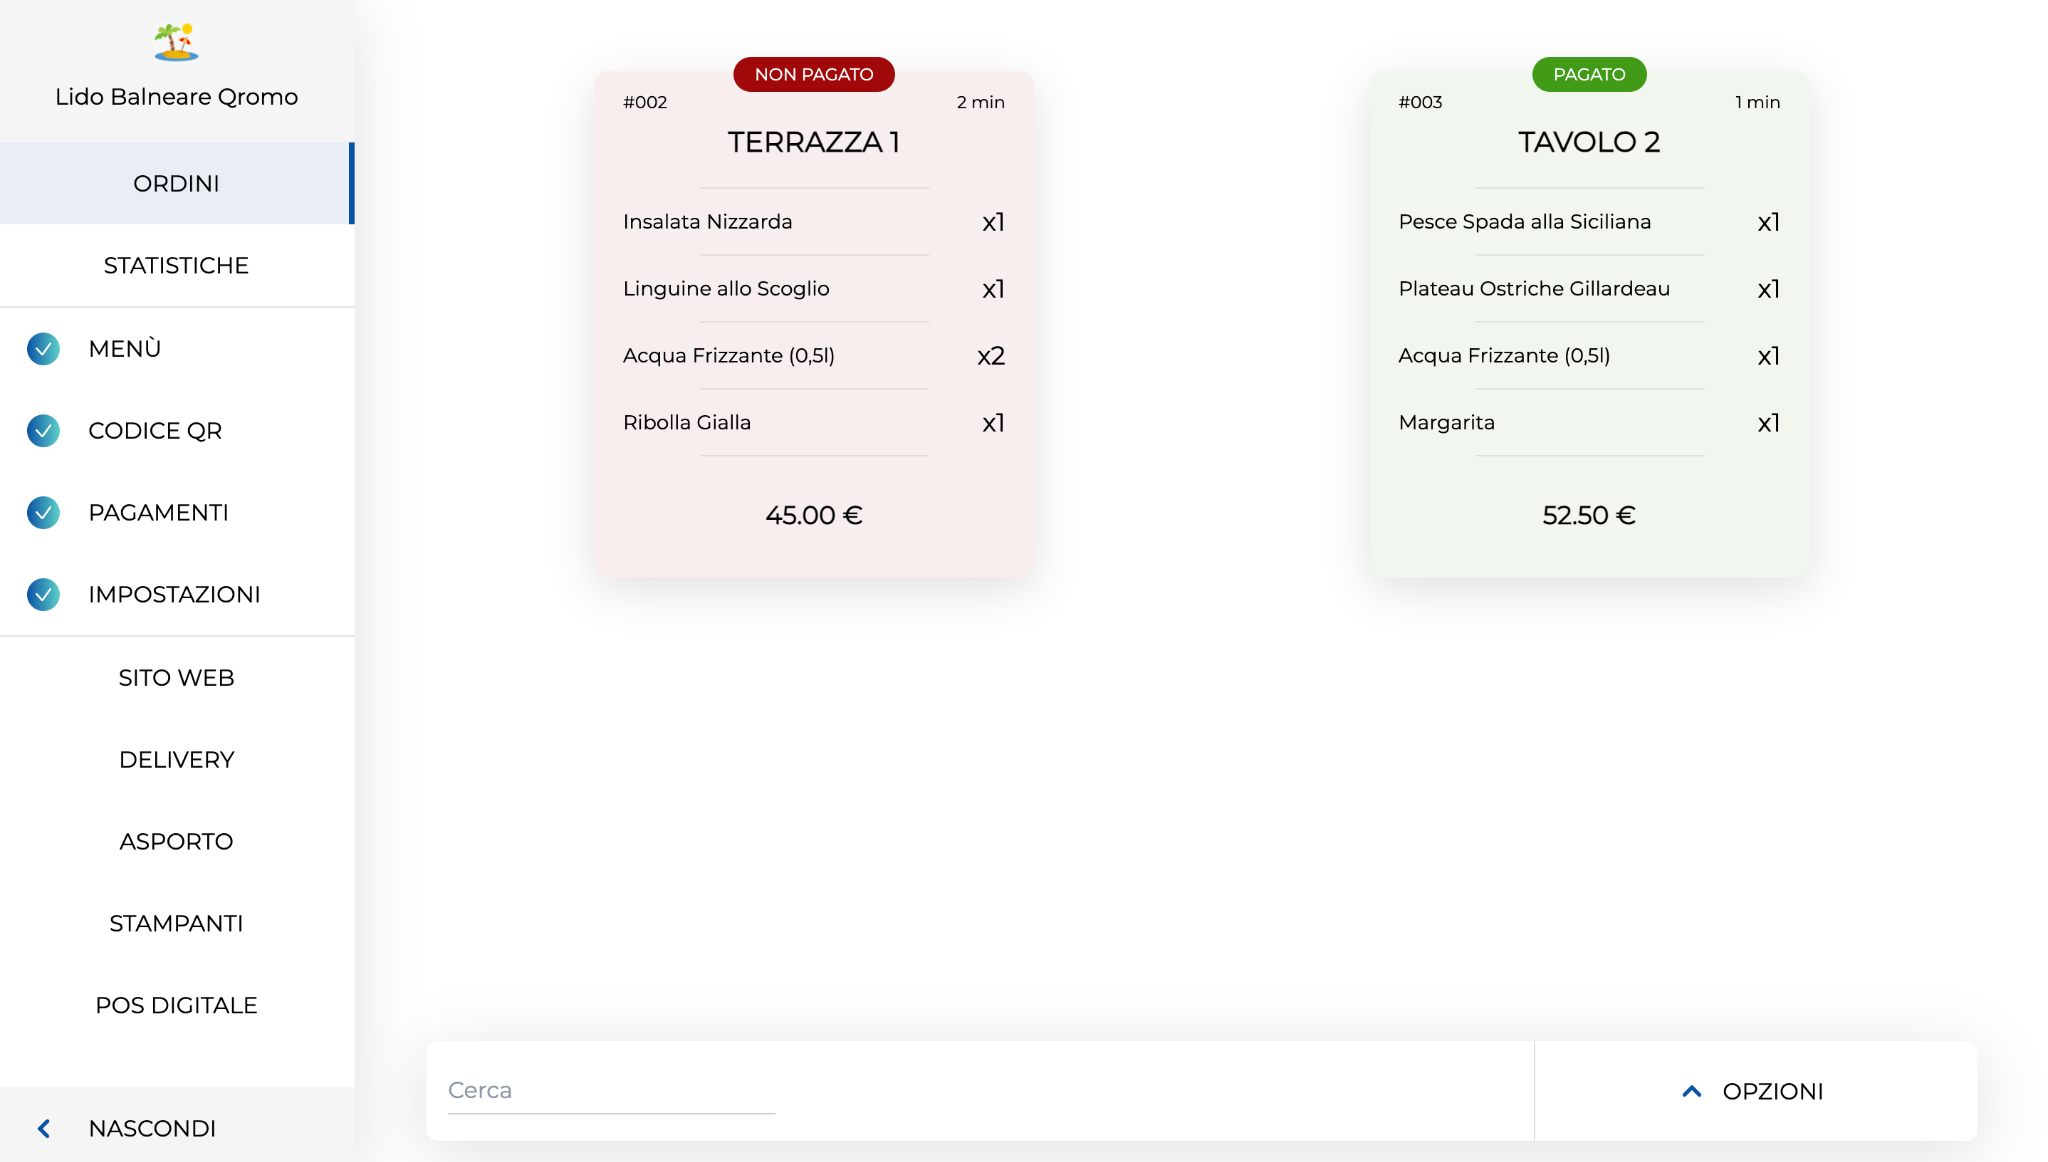This screenshot has width=2048, height=1162.
Task: Click Insalata Nizzarda item
Action: (707, 221)
